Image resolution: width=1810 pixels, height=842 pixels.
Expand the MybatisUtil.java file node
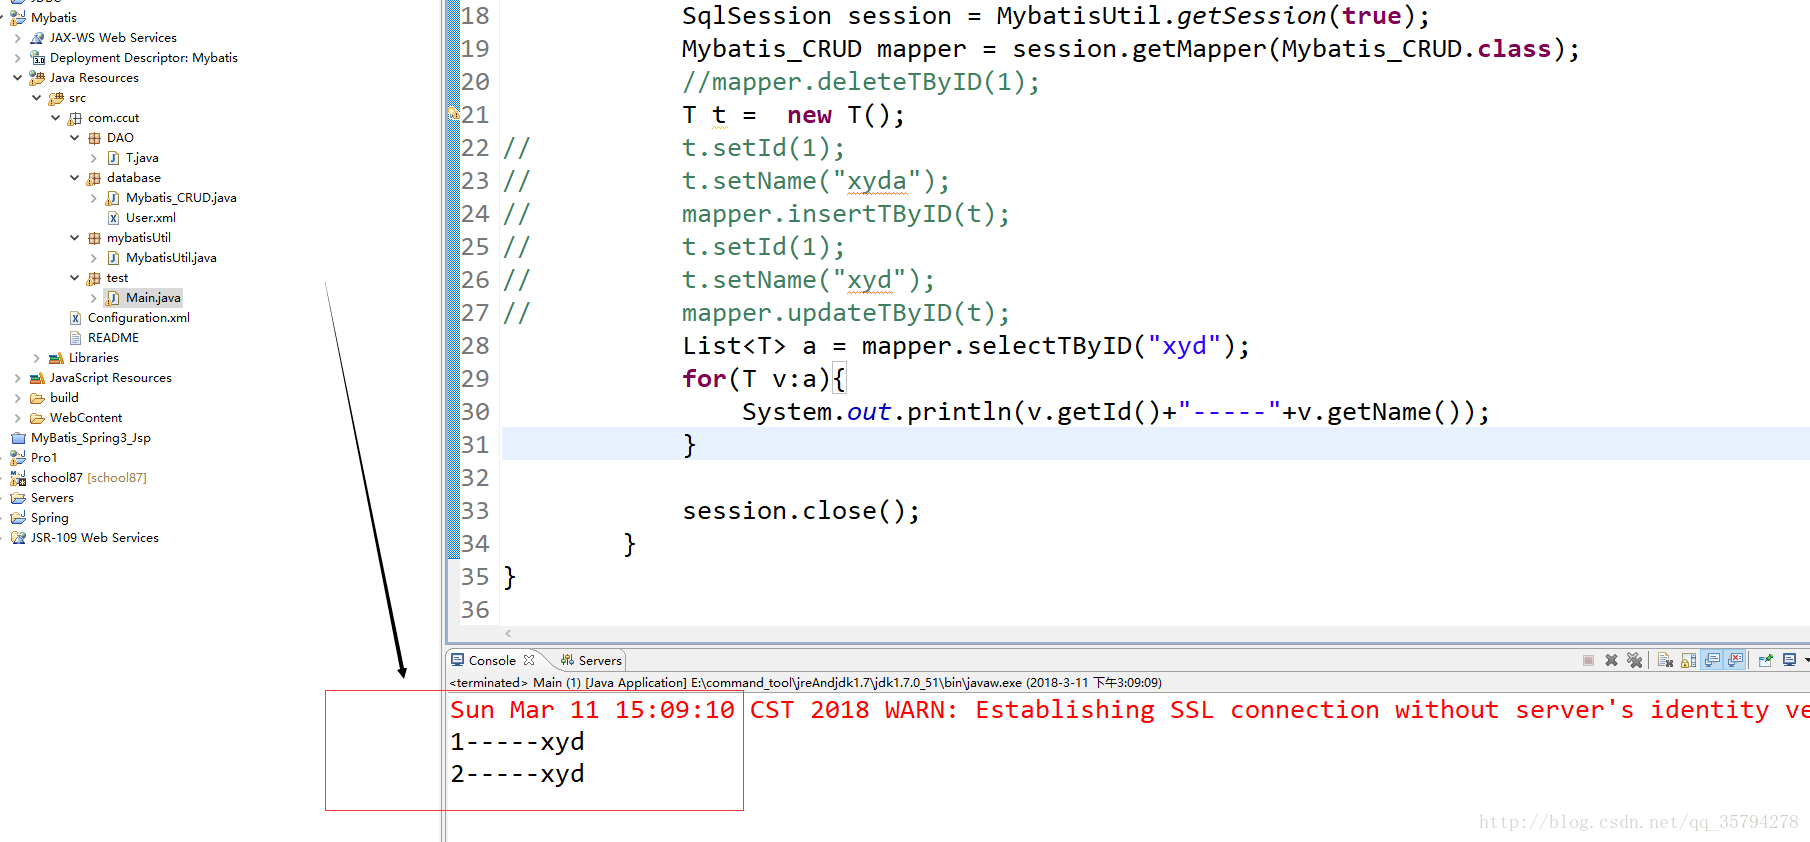(93, 258)
